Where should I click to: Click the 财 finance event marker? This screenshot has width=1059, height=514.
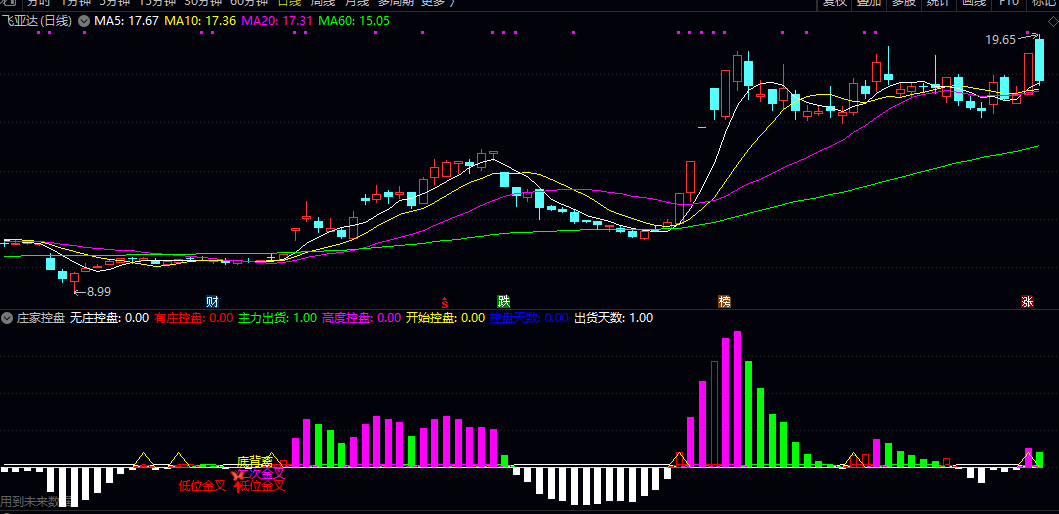pos(212,301)
